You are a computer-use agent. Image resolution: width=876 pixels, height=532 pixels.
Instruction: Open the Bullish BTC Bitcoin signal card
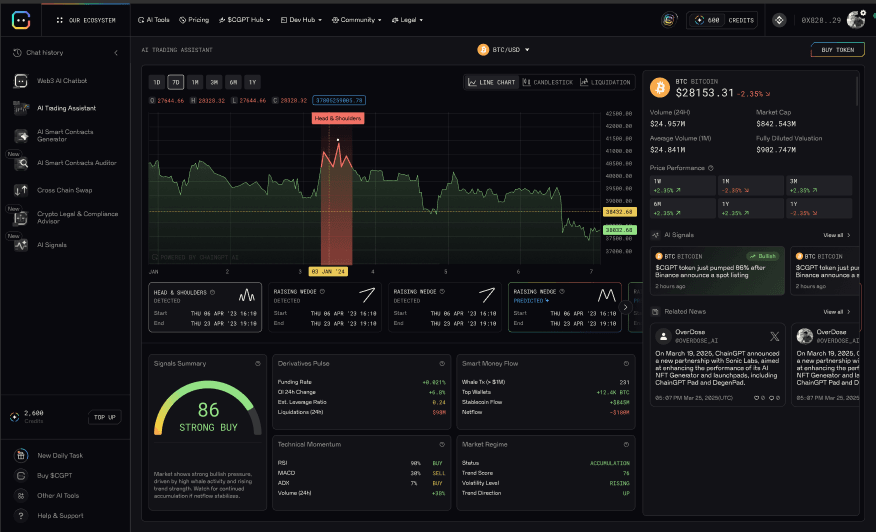[x=717, y=271]
